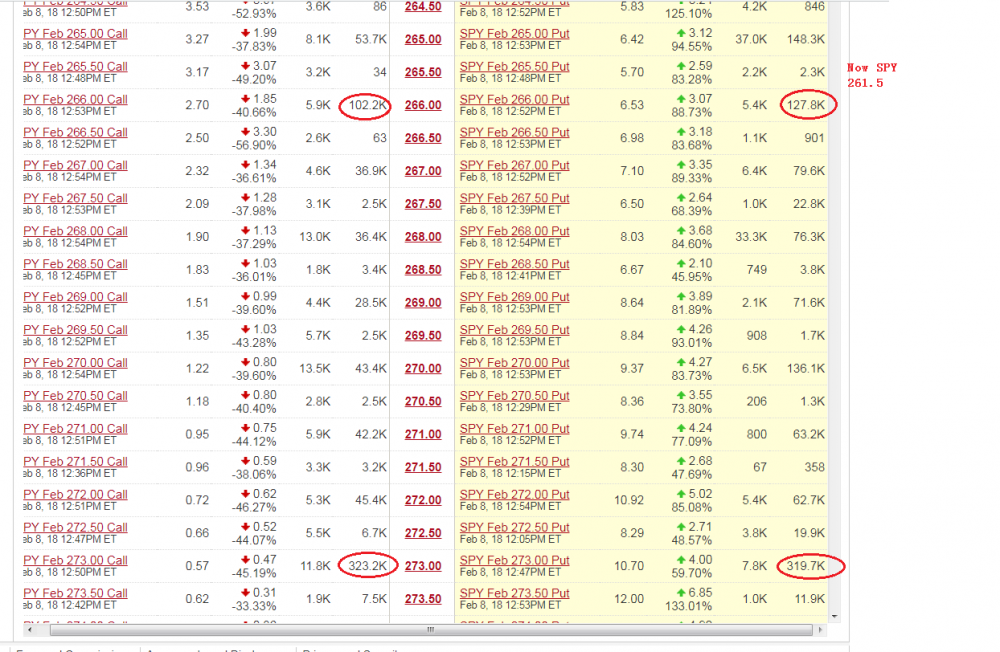Select the 266.00 strike price link
Viewport: 1000px width, 652px height.
pos(423,105)
